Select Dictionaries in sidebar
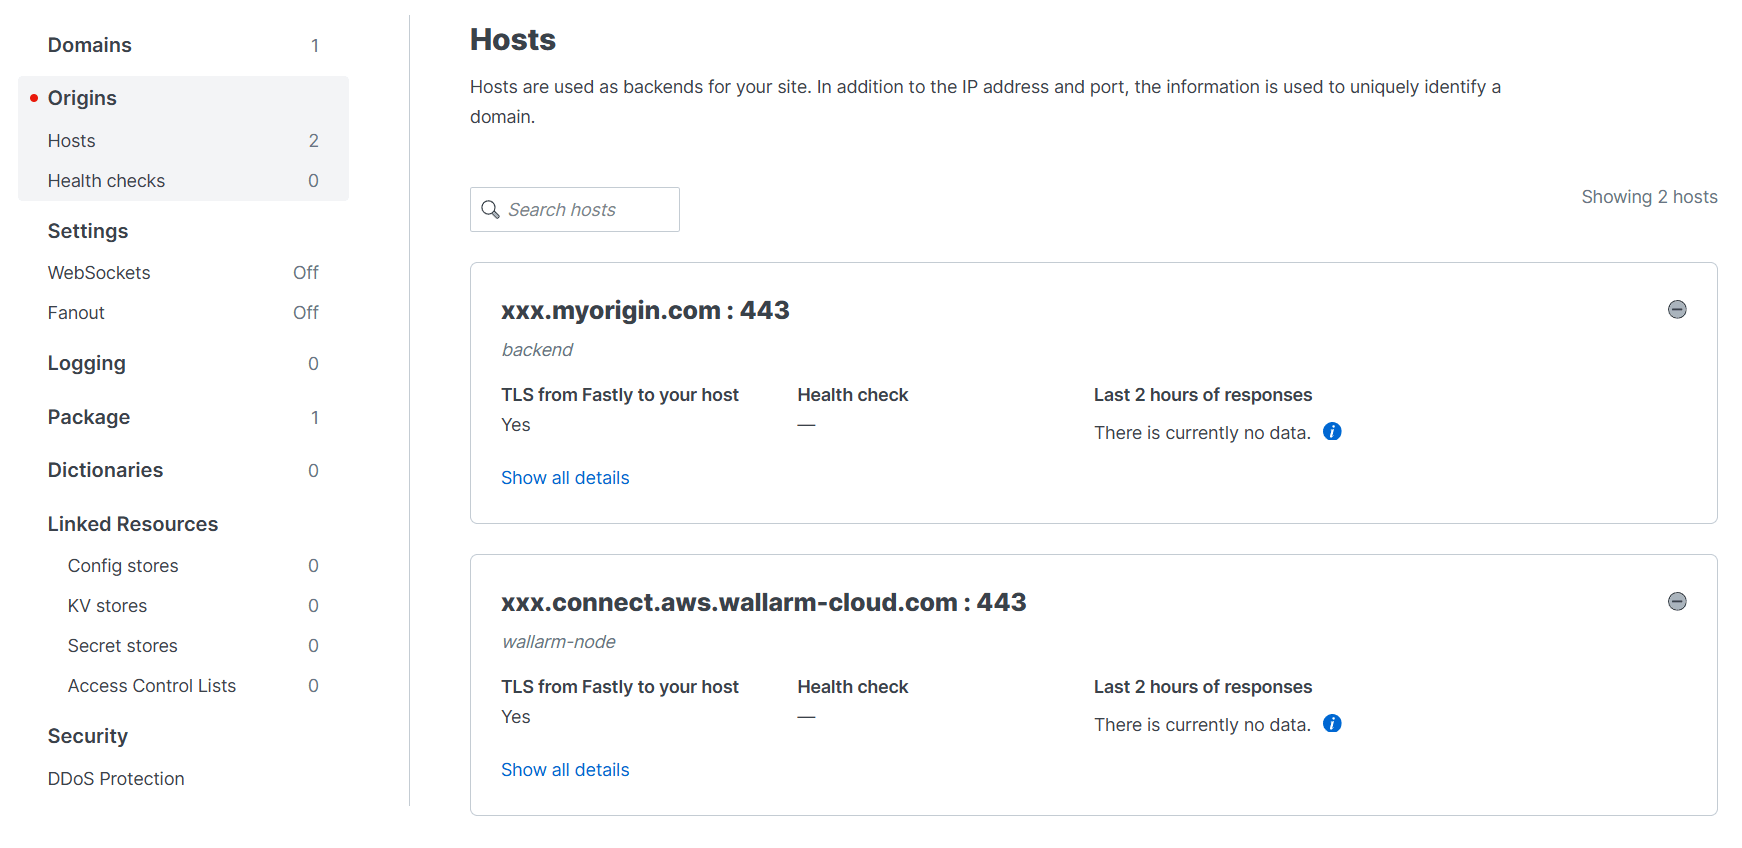Image resolution: width=1742 pixels, height=848 pixels. [105, 470]
